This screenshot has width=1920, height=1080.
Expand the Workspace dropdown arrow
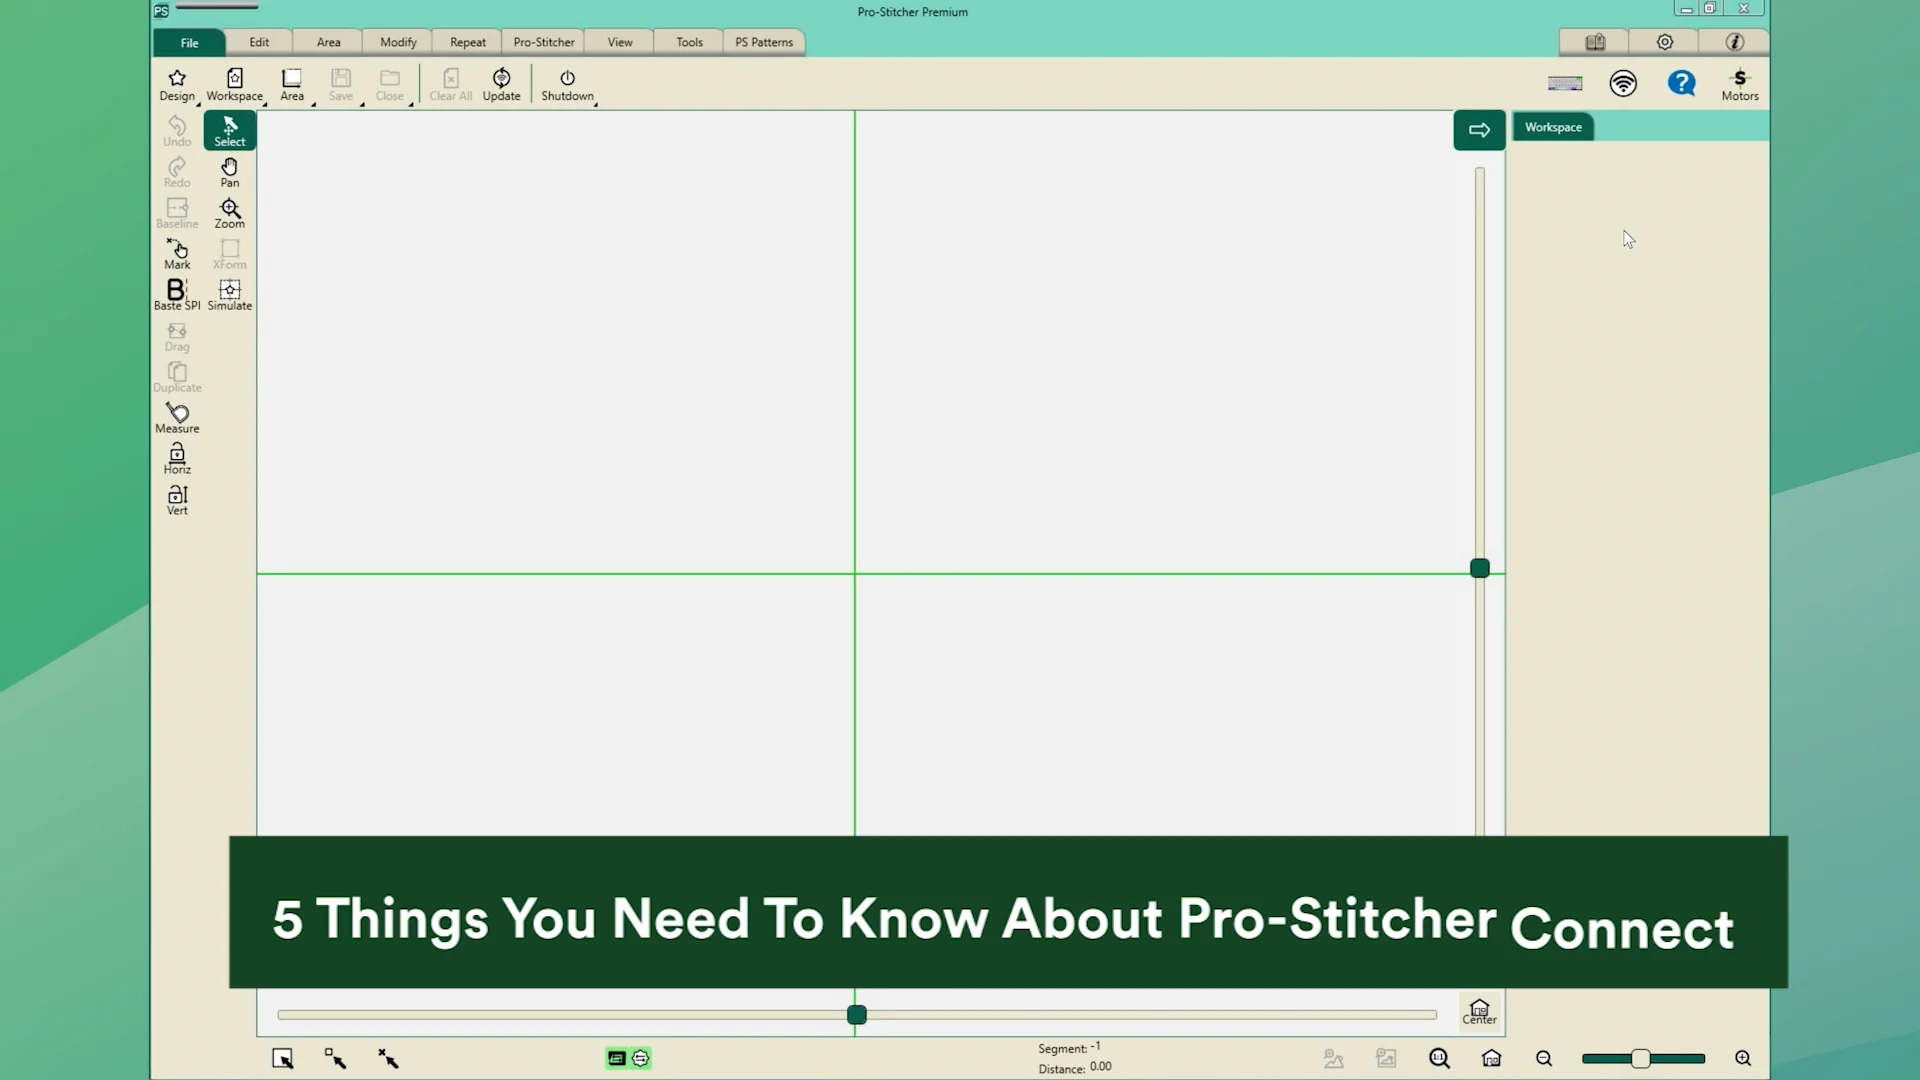(265, 103)
